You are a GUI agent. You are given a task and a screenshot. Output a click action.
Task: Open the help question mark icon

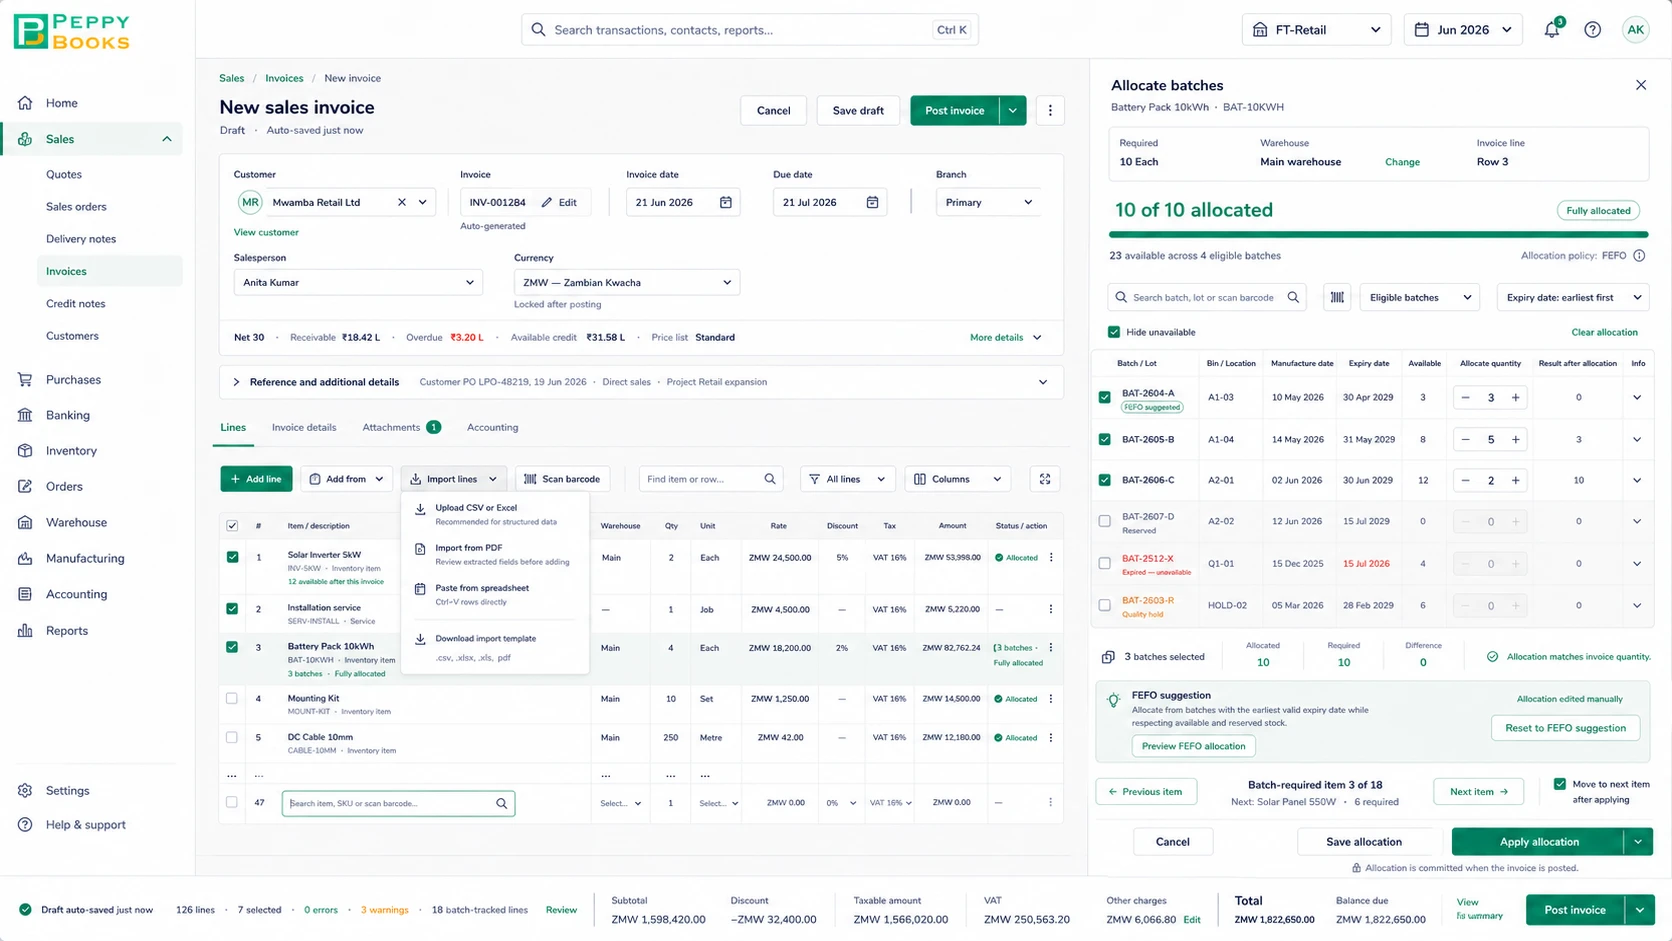pyautogui.click(x=1593, y=30)
